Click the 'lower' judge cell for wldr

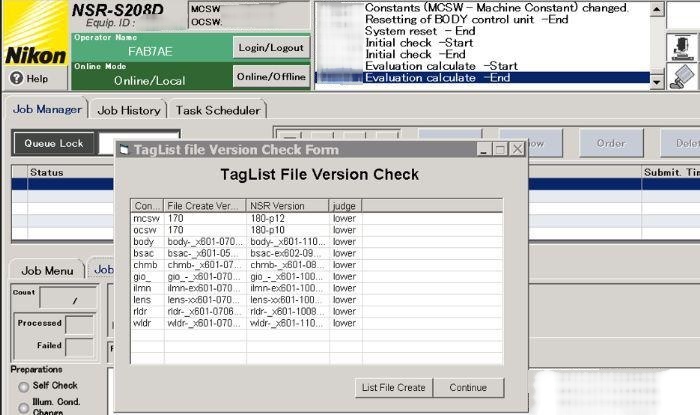(344, 323)
